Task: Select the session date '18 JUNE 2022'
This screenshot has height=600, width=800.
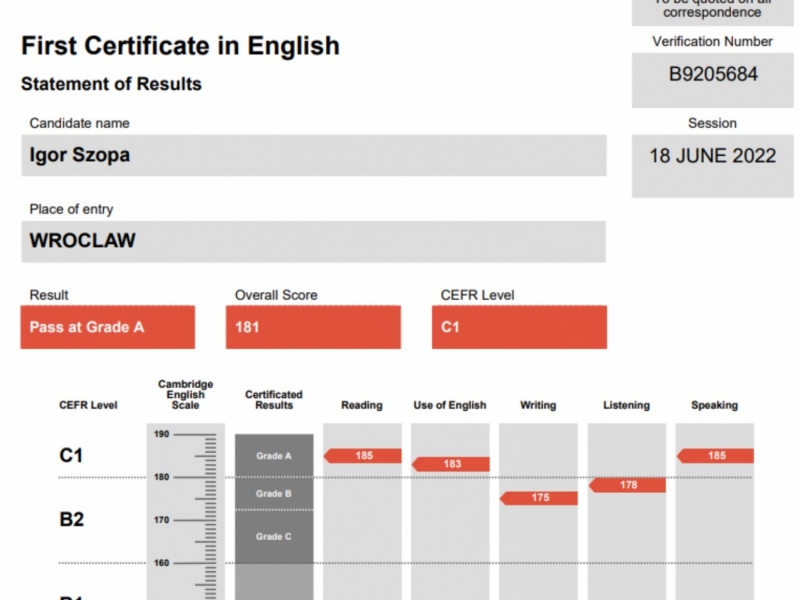Action: (712, 156)
